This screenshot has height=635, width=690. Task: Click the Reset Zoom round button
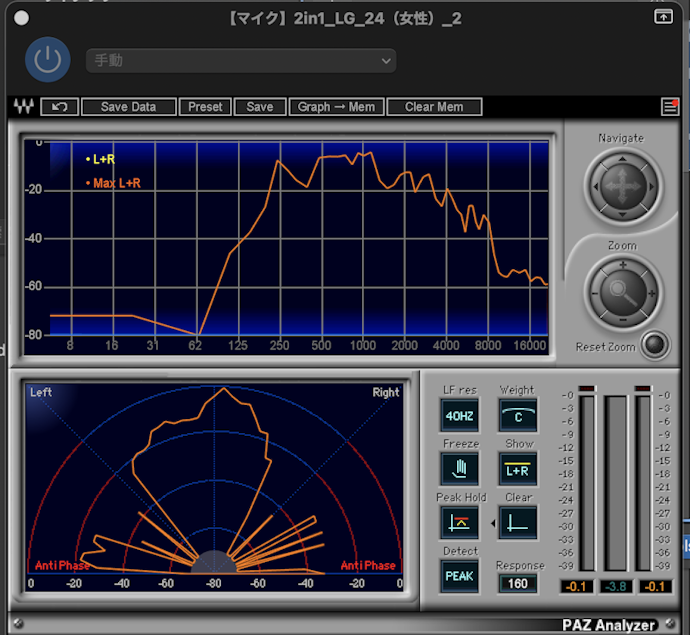click(654, 345)
